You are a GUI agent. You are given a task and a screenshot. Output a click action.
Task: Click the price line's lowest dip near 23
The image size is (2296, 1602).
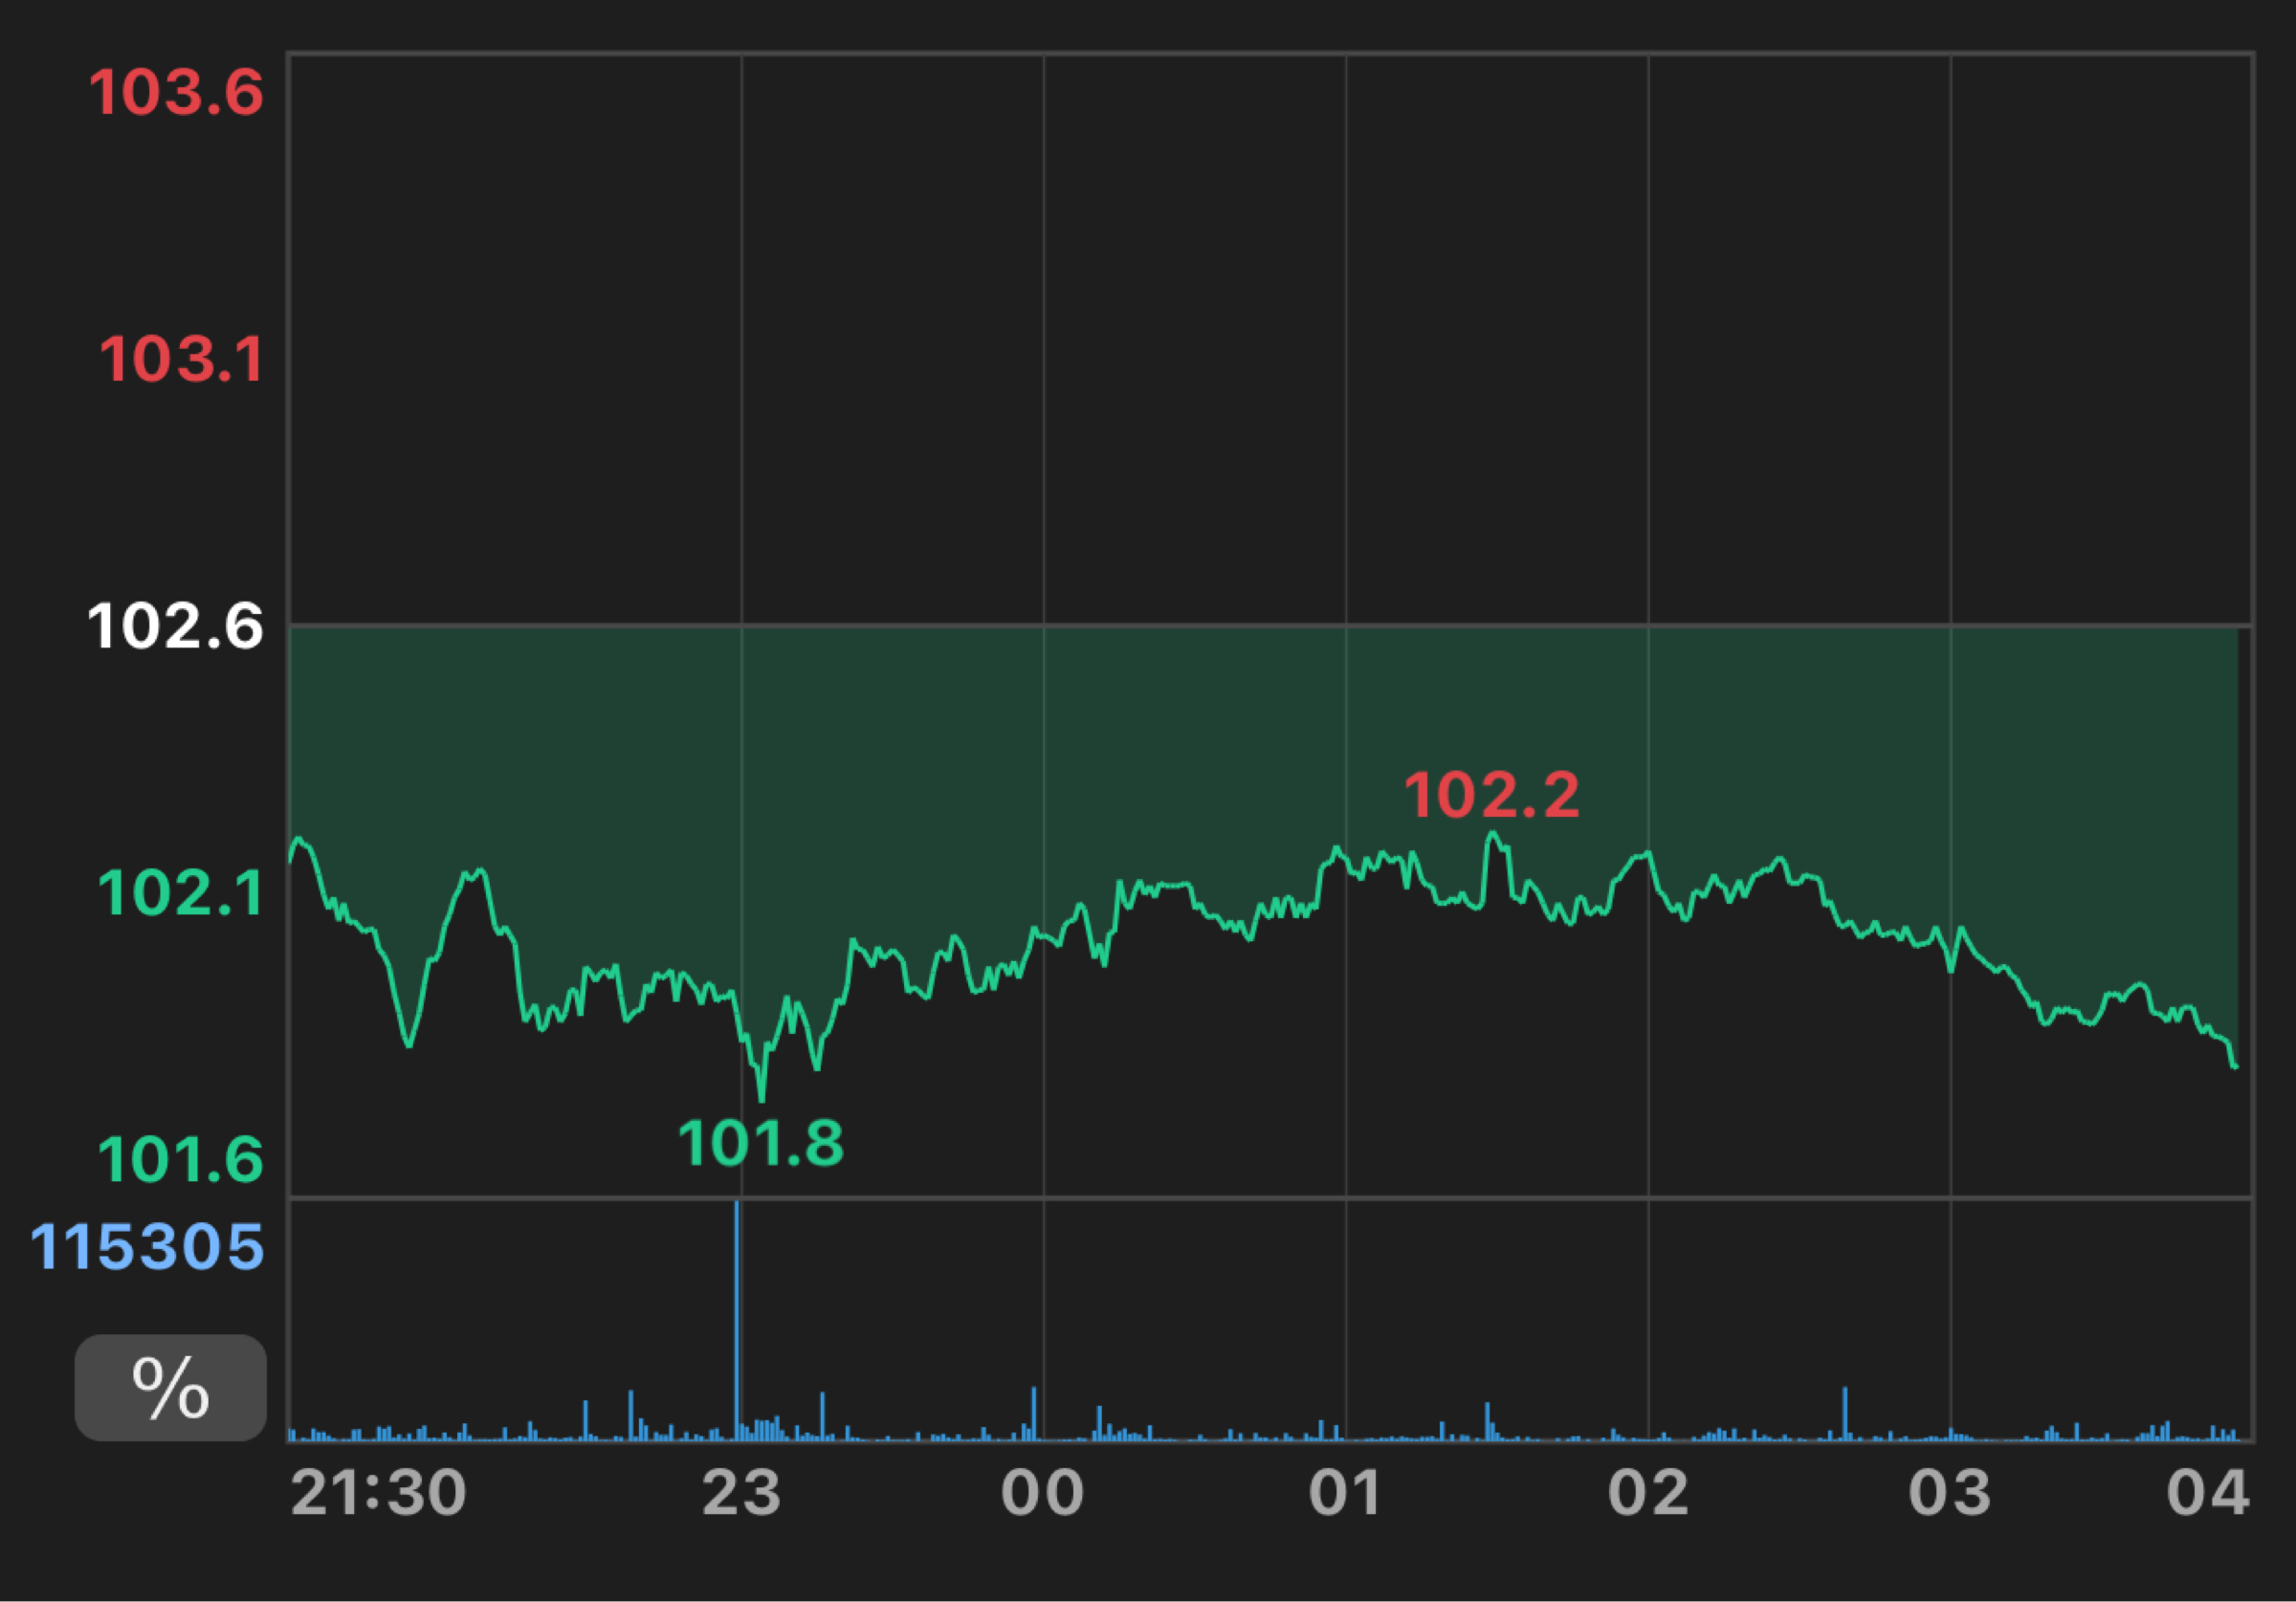(x=762, y=1098)
